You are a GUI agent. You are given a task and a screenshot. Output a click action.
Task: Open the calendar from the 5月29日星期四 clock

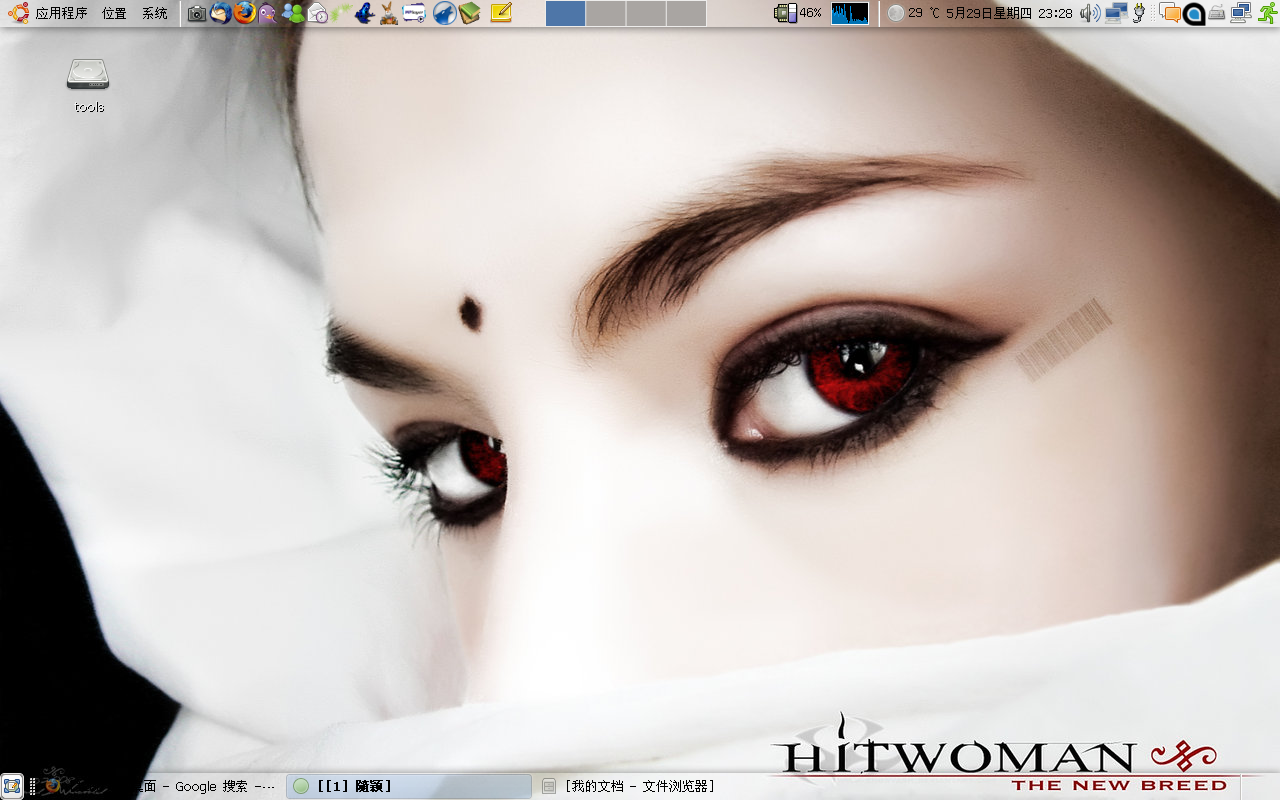tap(1009, 13)
